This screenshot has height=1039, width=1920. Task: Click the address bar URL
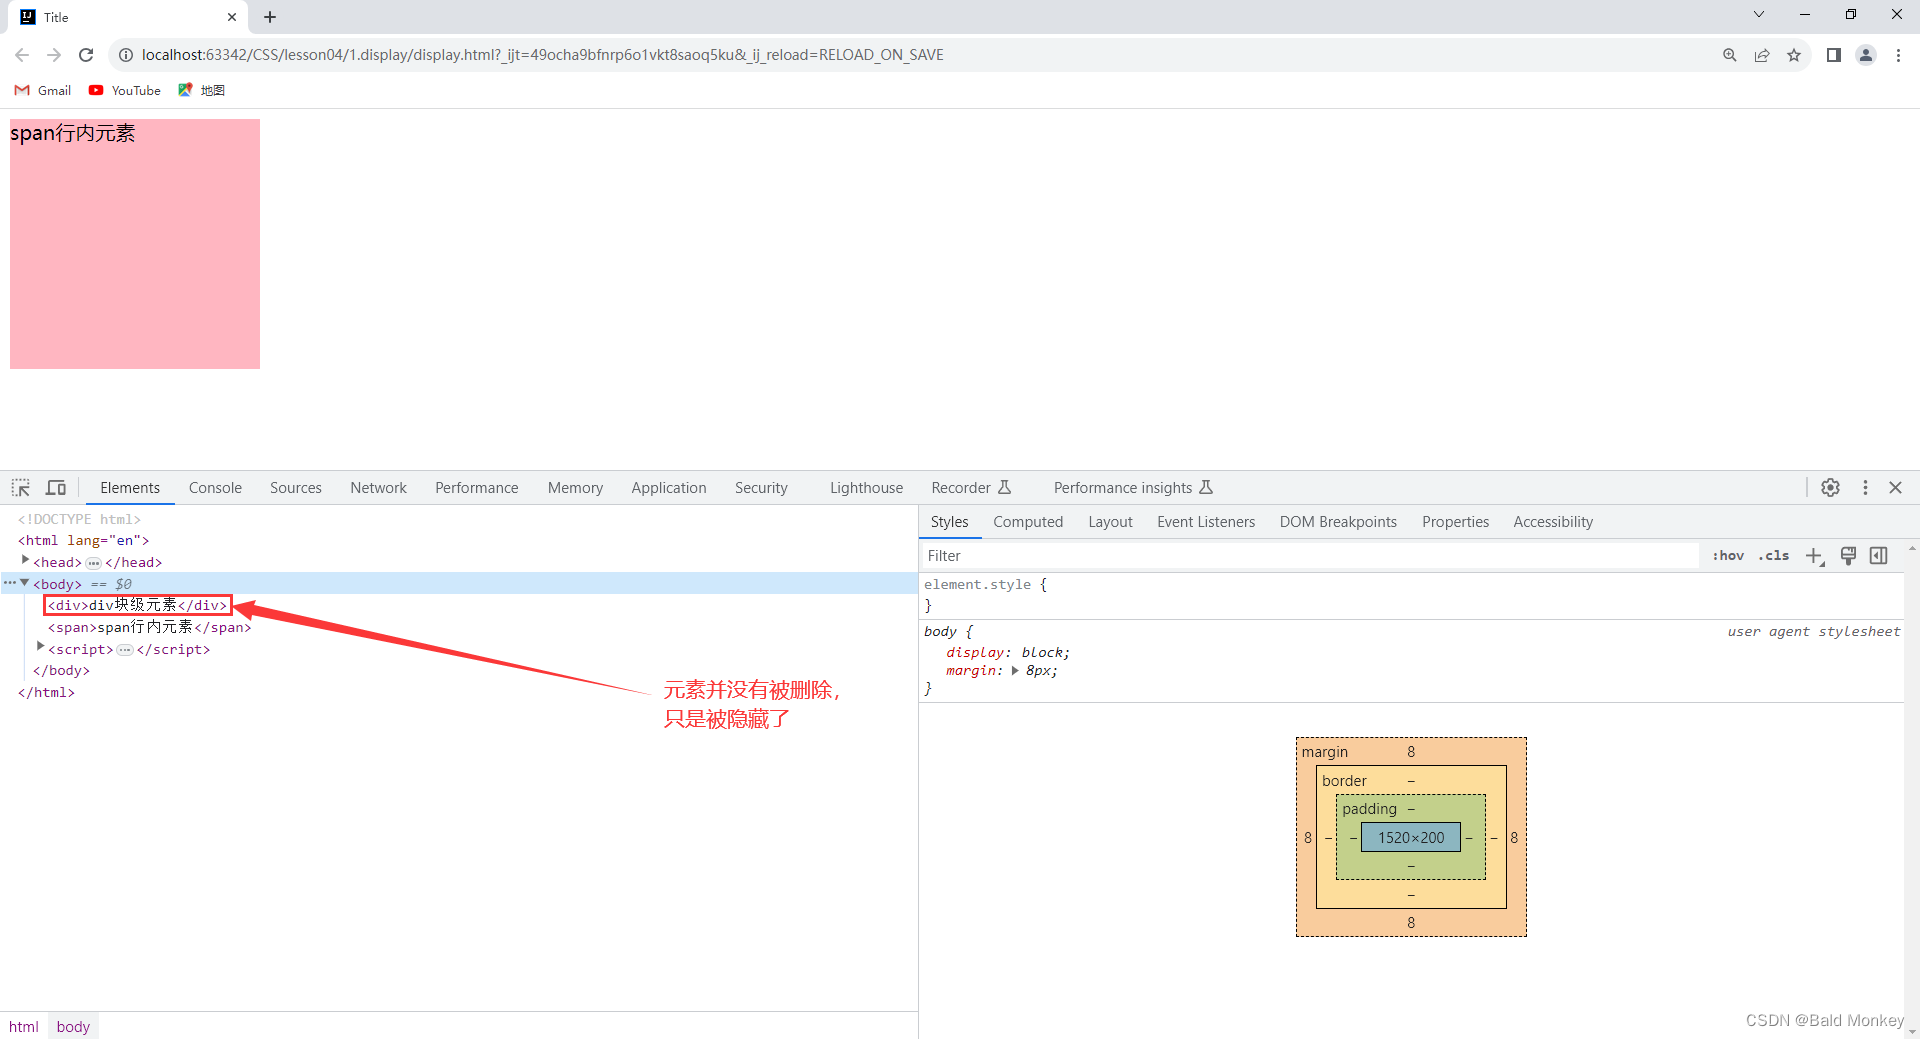[x=542, y=55]
